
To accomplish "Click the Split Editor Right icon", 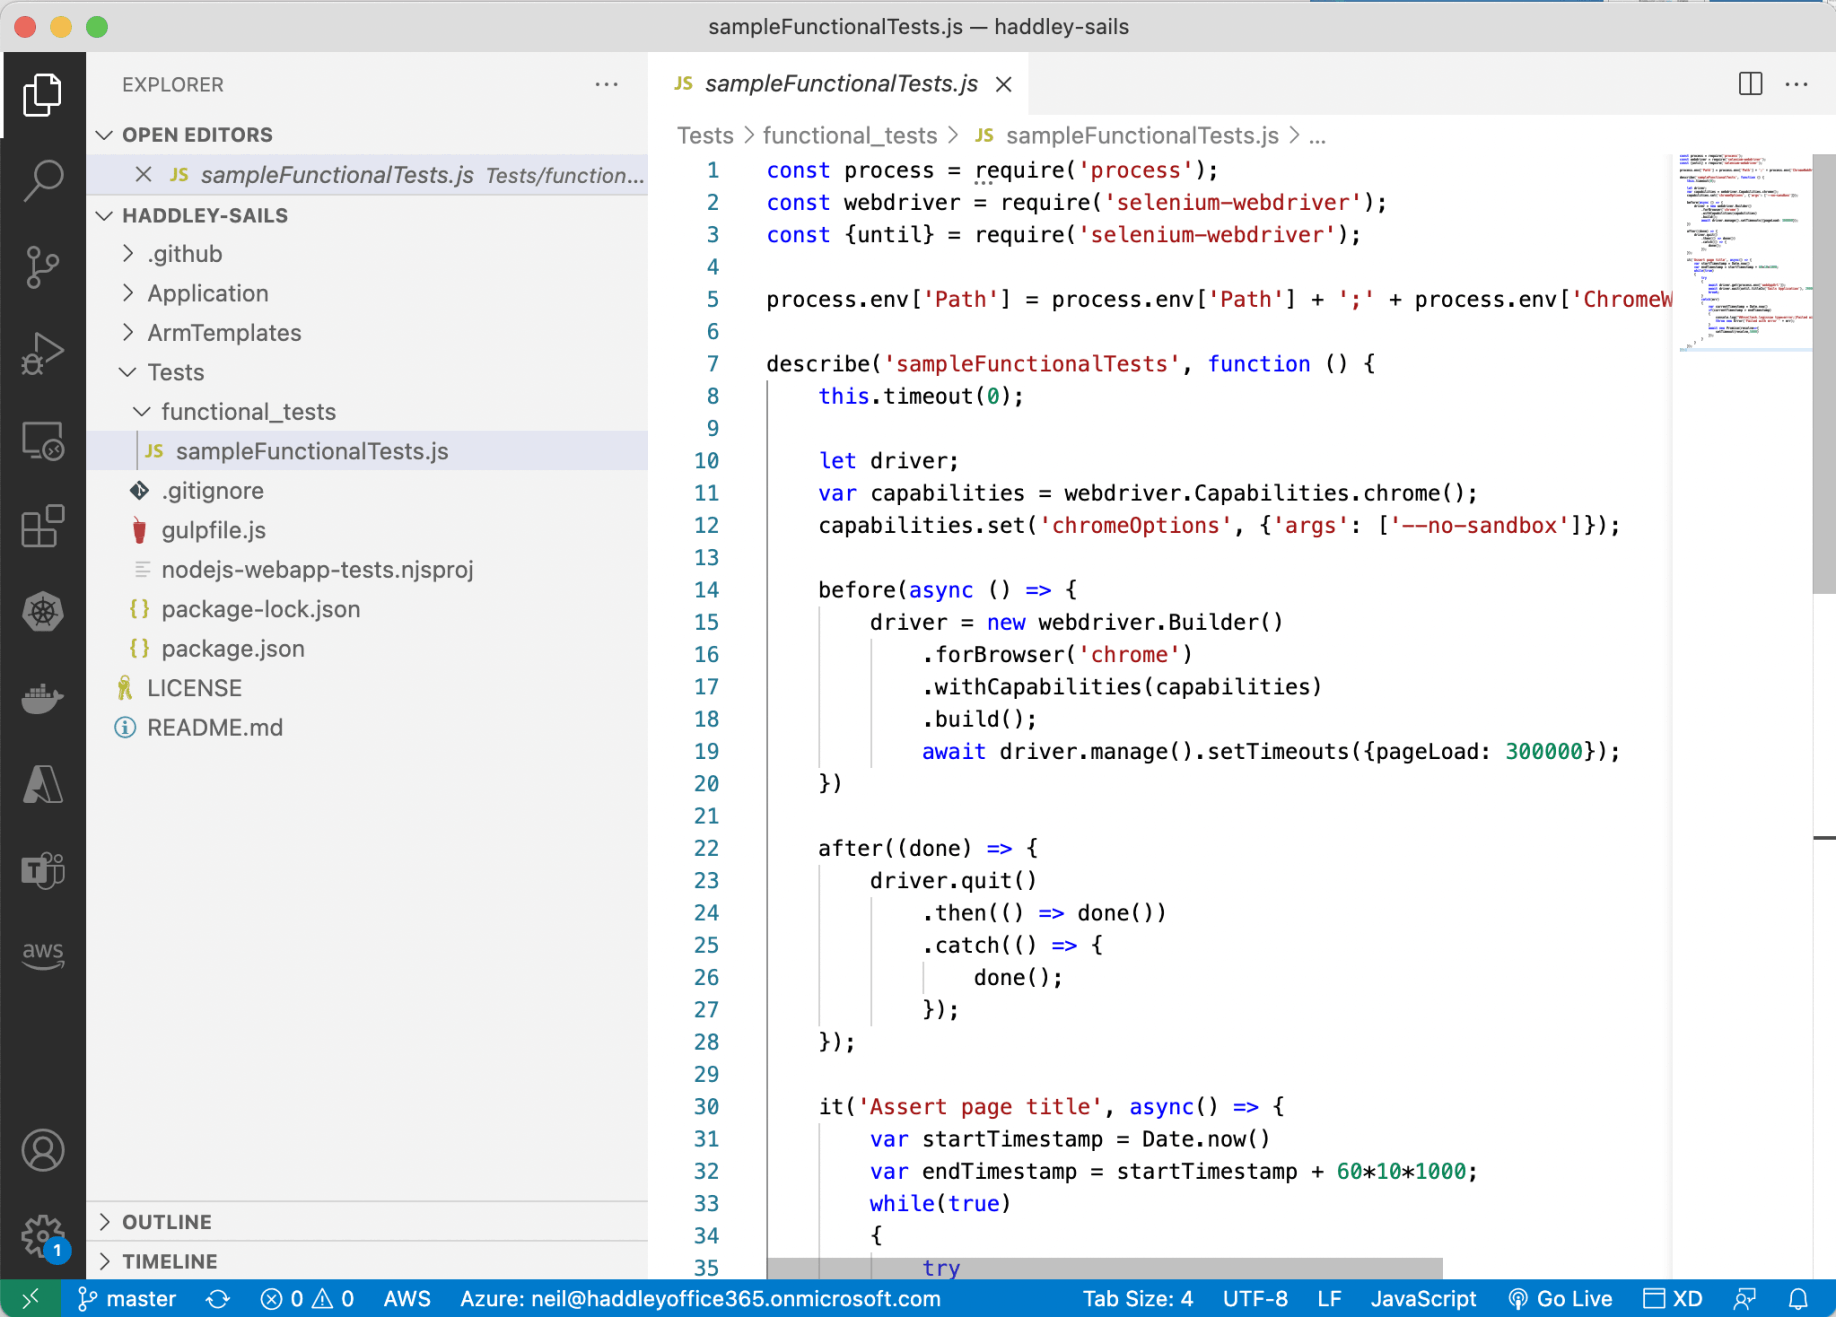I will 1750,84.
